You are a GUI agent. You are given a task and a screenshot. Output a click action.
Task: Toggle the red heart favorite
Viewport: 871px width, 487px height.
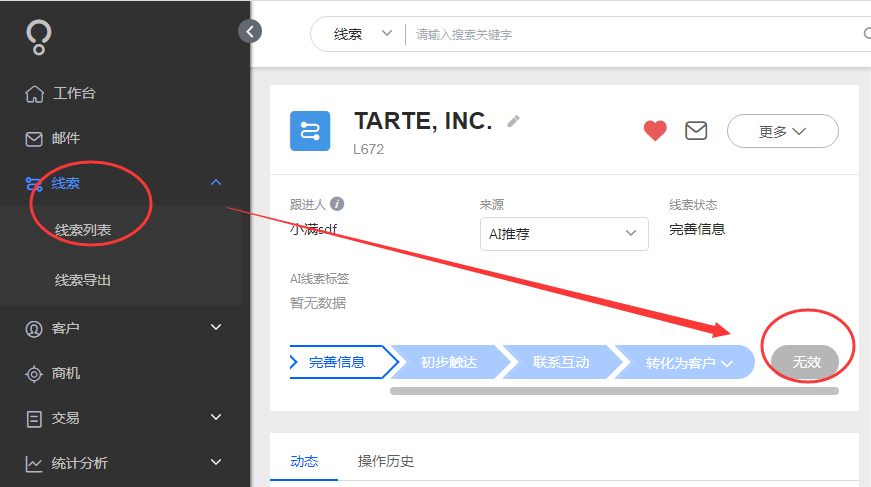coord(655,131)
